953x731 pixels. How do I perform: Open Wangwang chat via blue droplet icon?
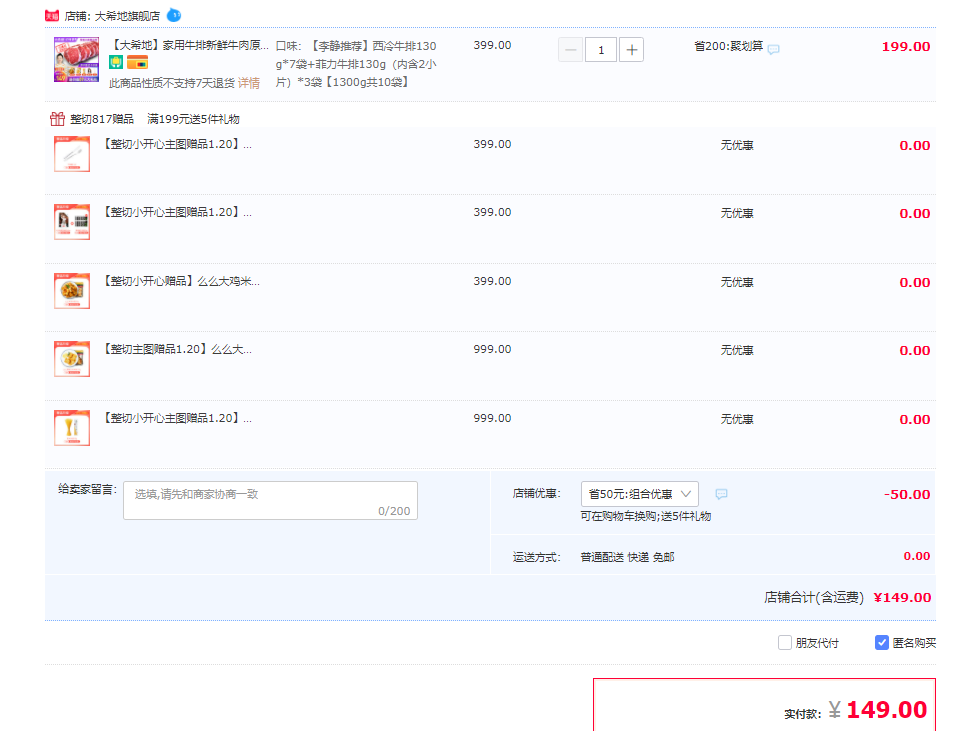[174, 15]
